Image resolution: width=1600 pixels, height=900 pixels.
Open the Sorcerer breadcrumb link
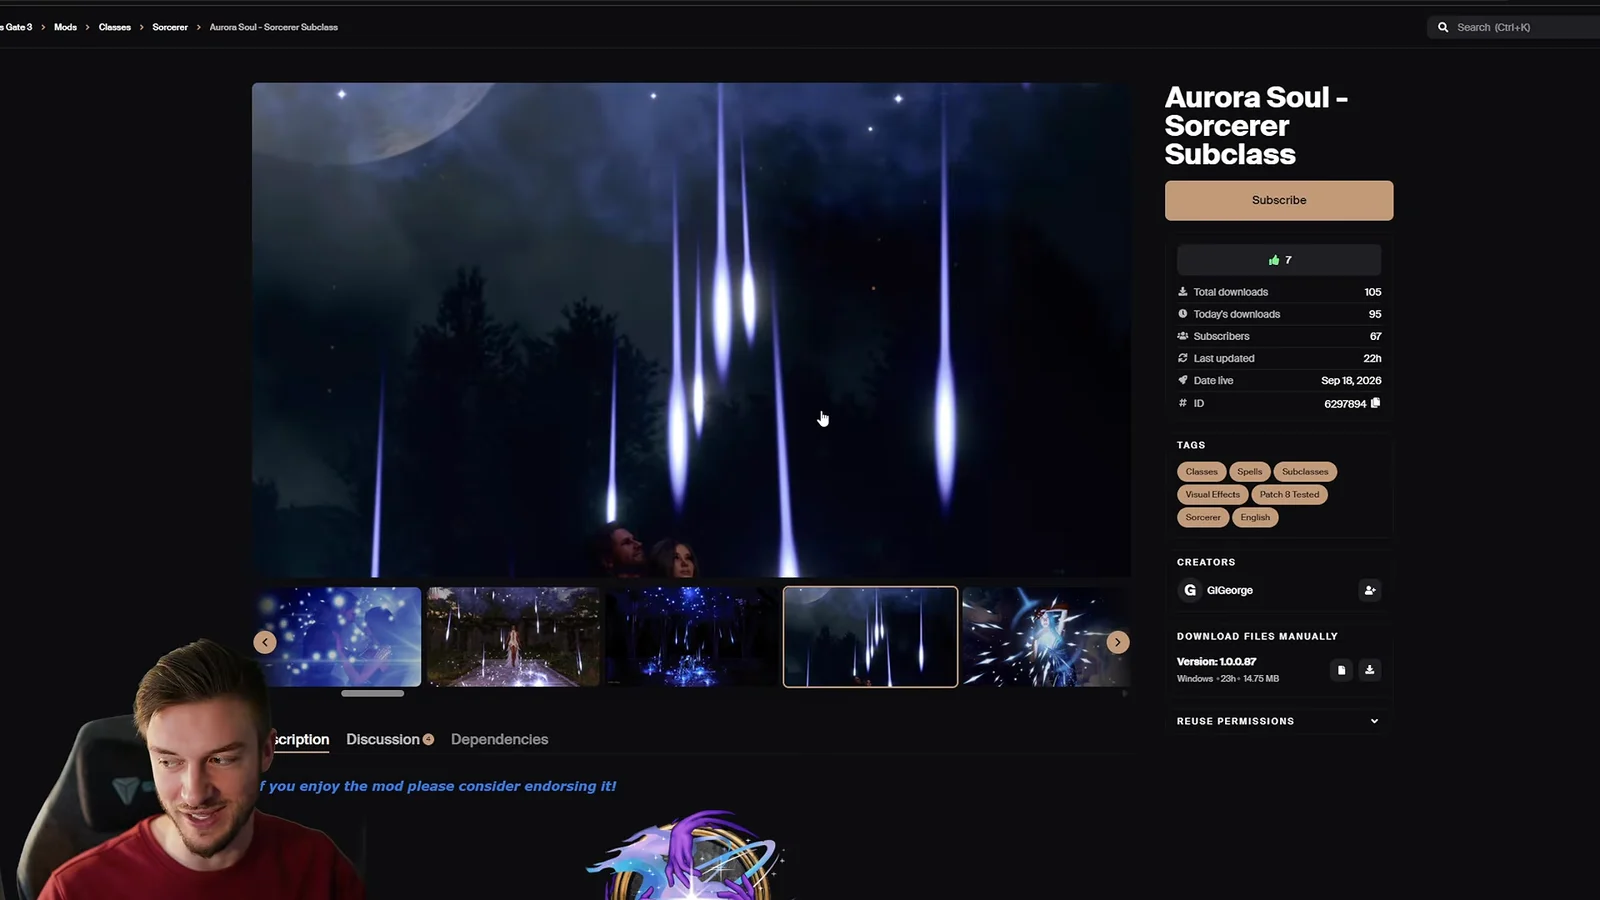tap(170, 27)
